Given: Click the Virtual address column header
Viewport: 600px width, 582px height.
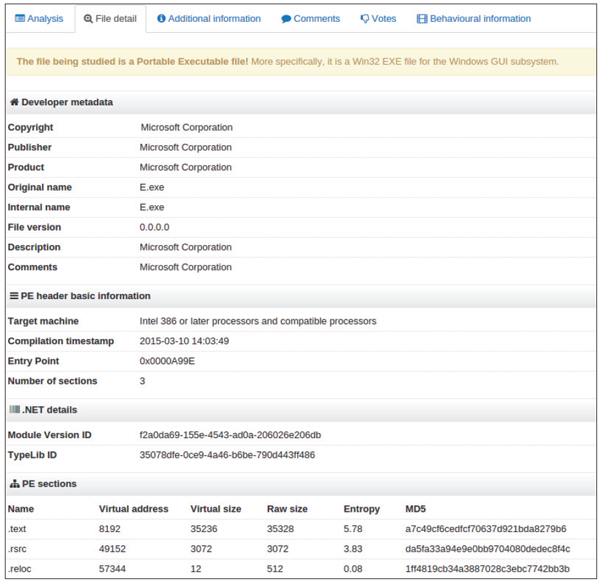Looking at the screenshot, I should point(134,509).
